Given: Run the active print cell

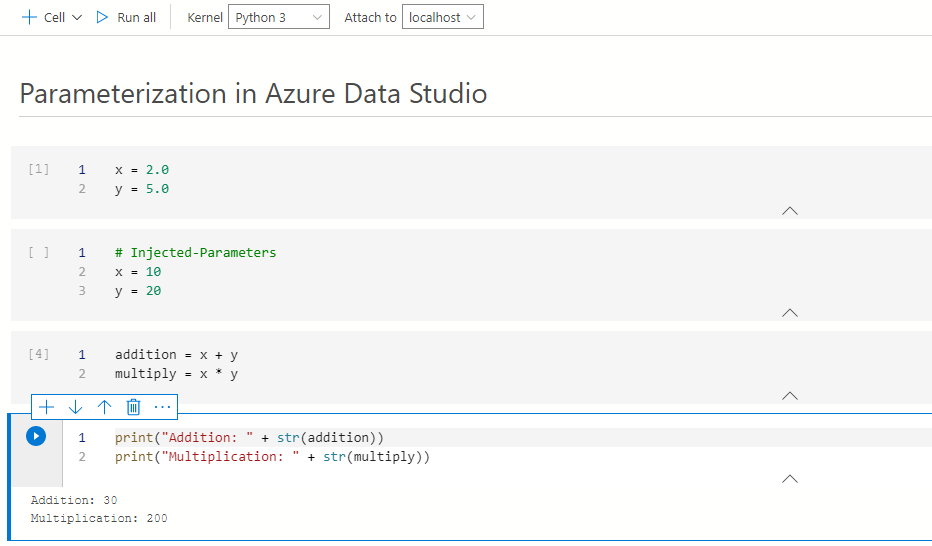Looking at the screenshot, I should (x=36, y=436).
